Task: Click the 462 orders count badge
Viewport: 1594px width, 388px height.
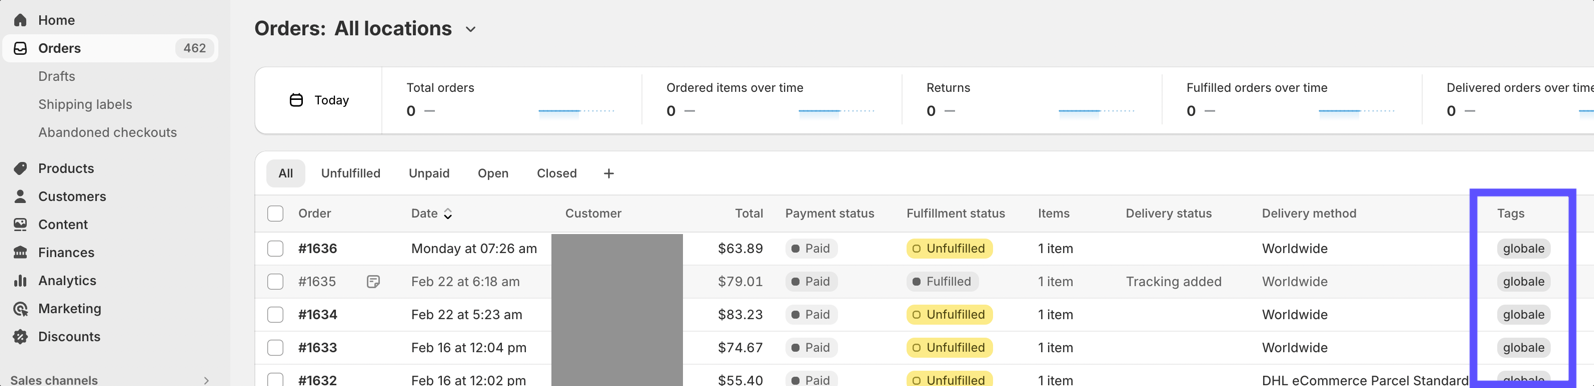Action: tap(194, 48)
